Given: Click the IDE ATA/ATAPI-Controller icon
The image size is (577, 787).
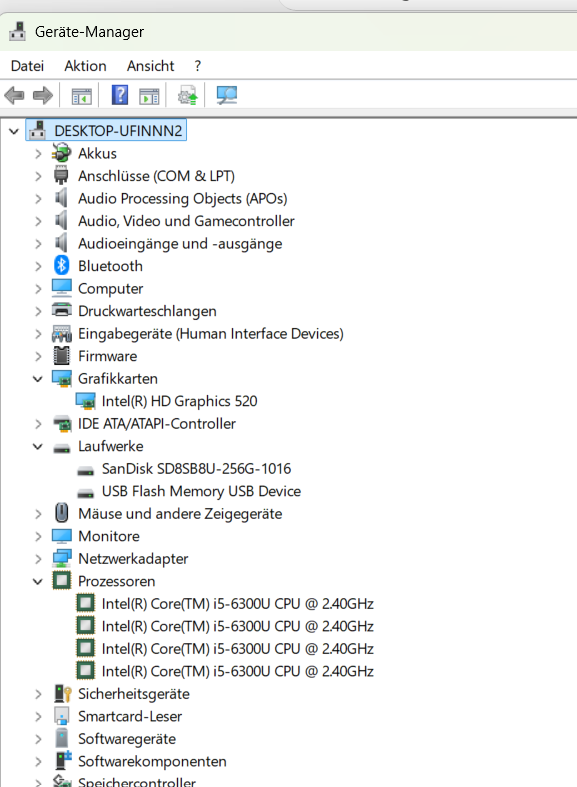Looking at the screenshot, I should click(x=62, y=424).
